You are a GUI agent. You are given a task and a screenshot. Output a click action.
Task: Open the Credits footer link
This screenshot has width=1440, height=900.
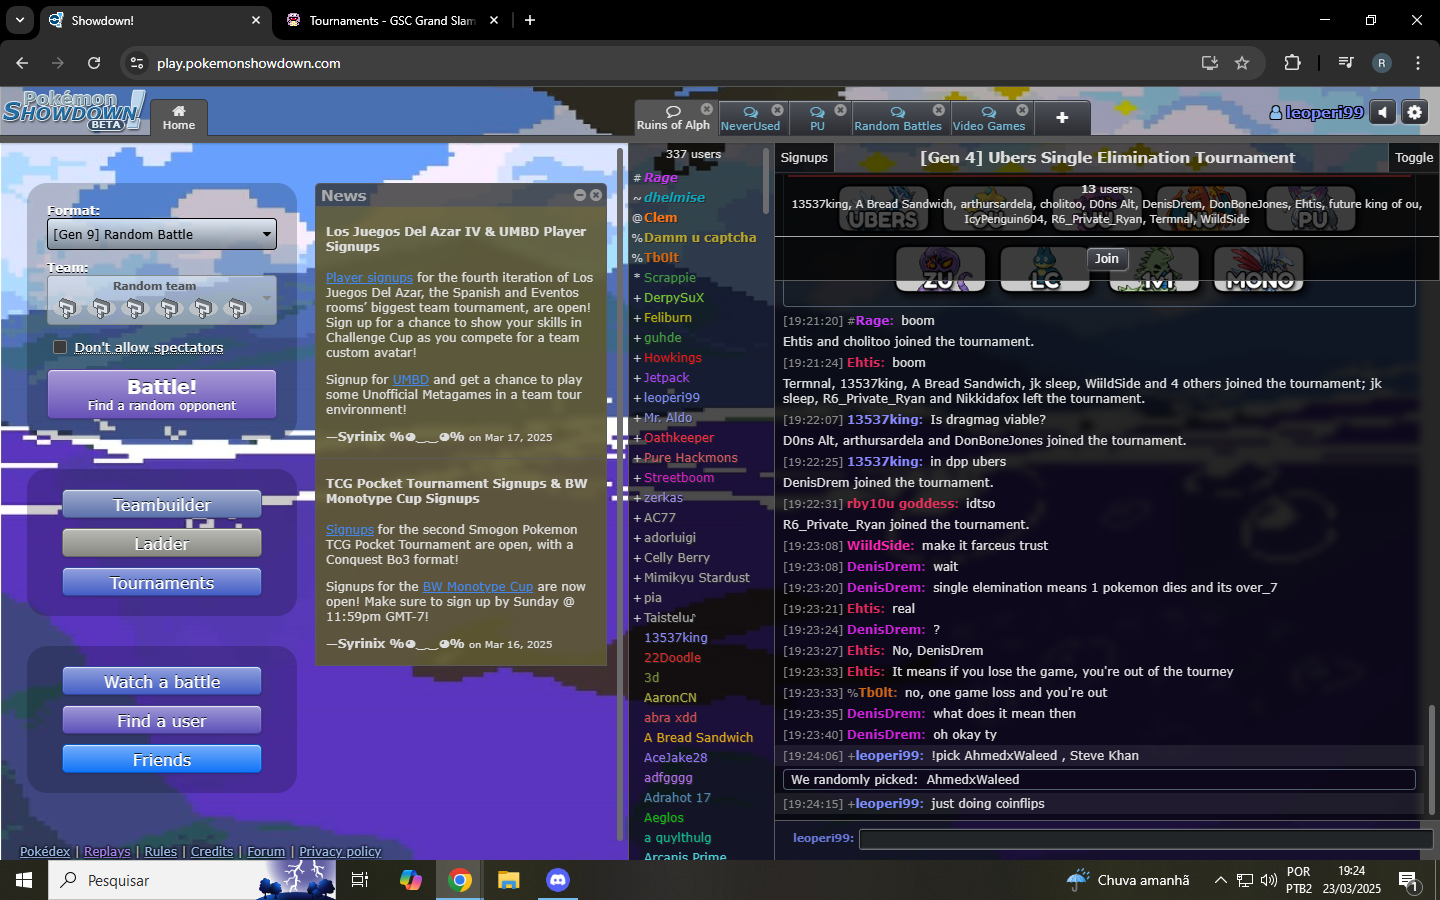212,852
